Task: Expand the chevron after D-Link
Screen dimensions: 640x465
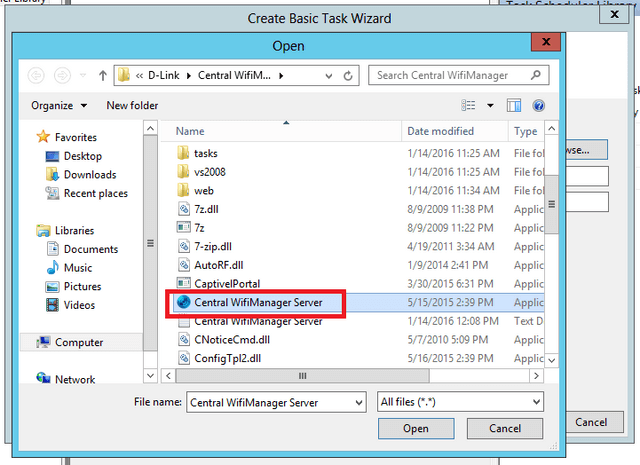Action: tap(189, 76)
